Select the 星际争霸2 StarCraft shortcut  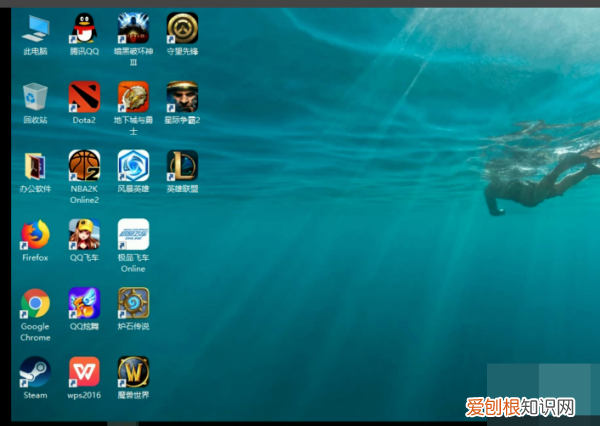tap(182, 97)
